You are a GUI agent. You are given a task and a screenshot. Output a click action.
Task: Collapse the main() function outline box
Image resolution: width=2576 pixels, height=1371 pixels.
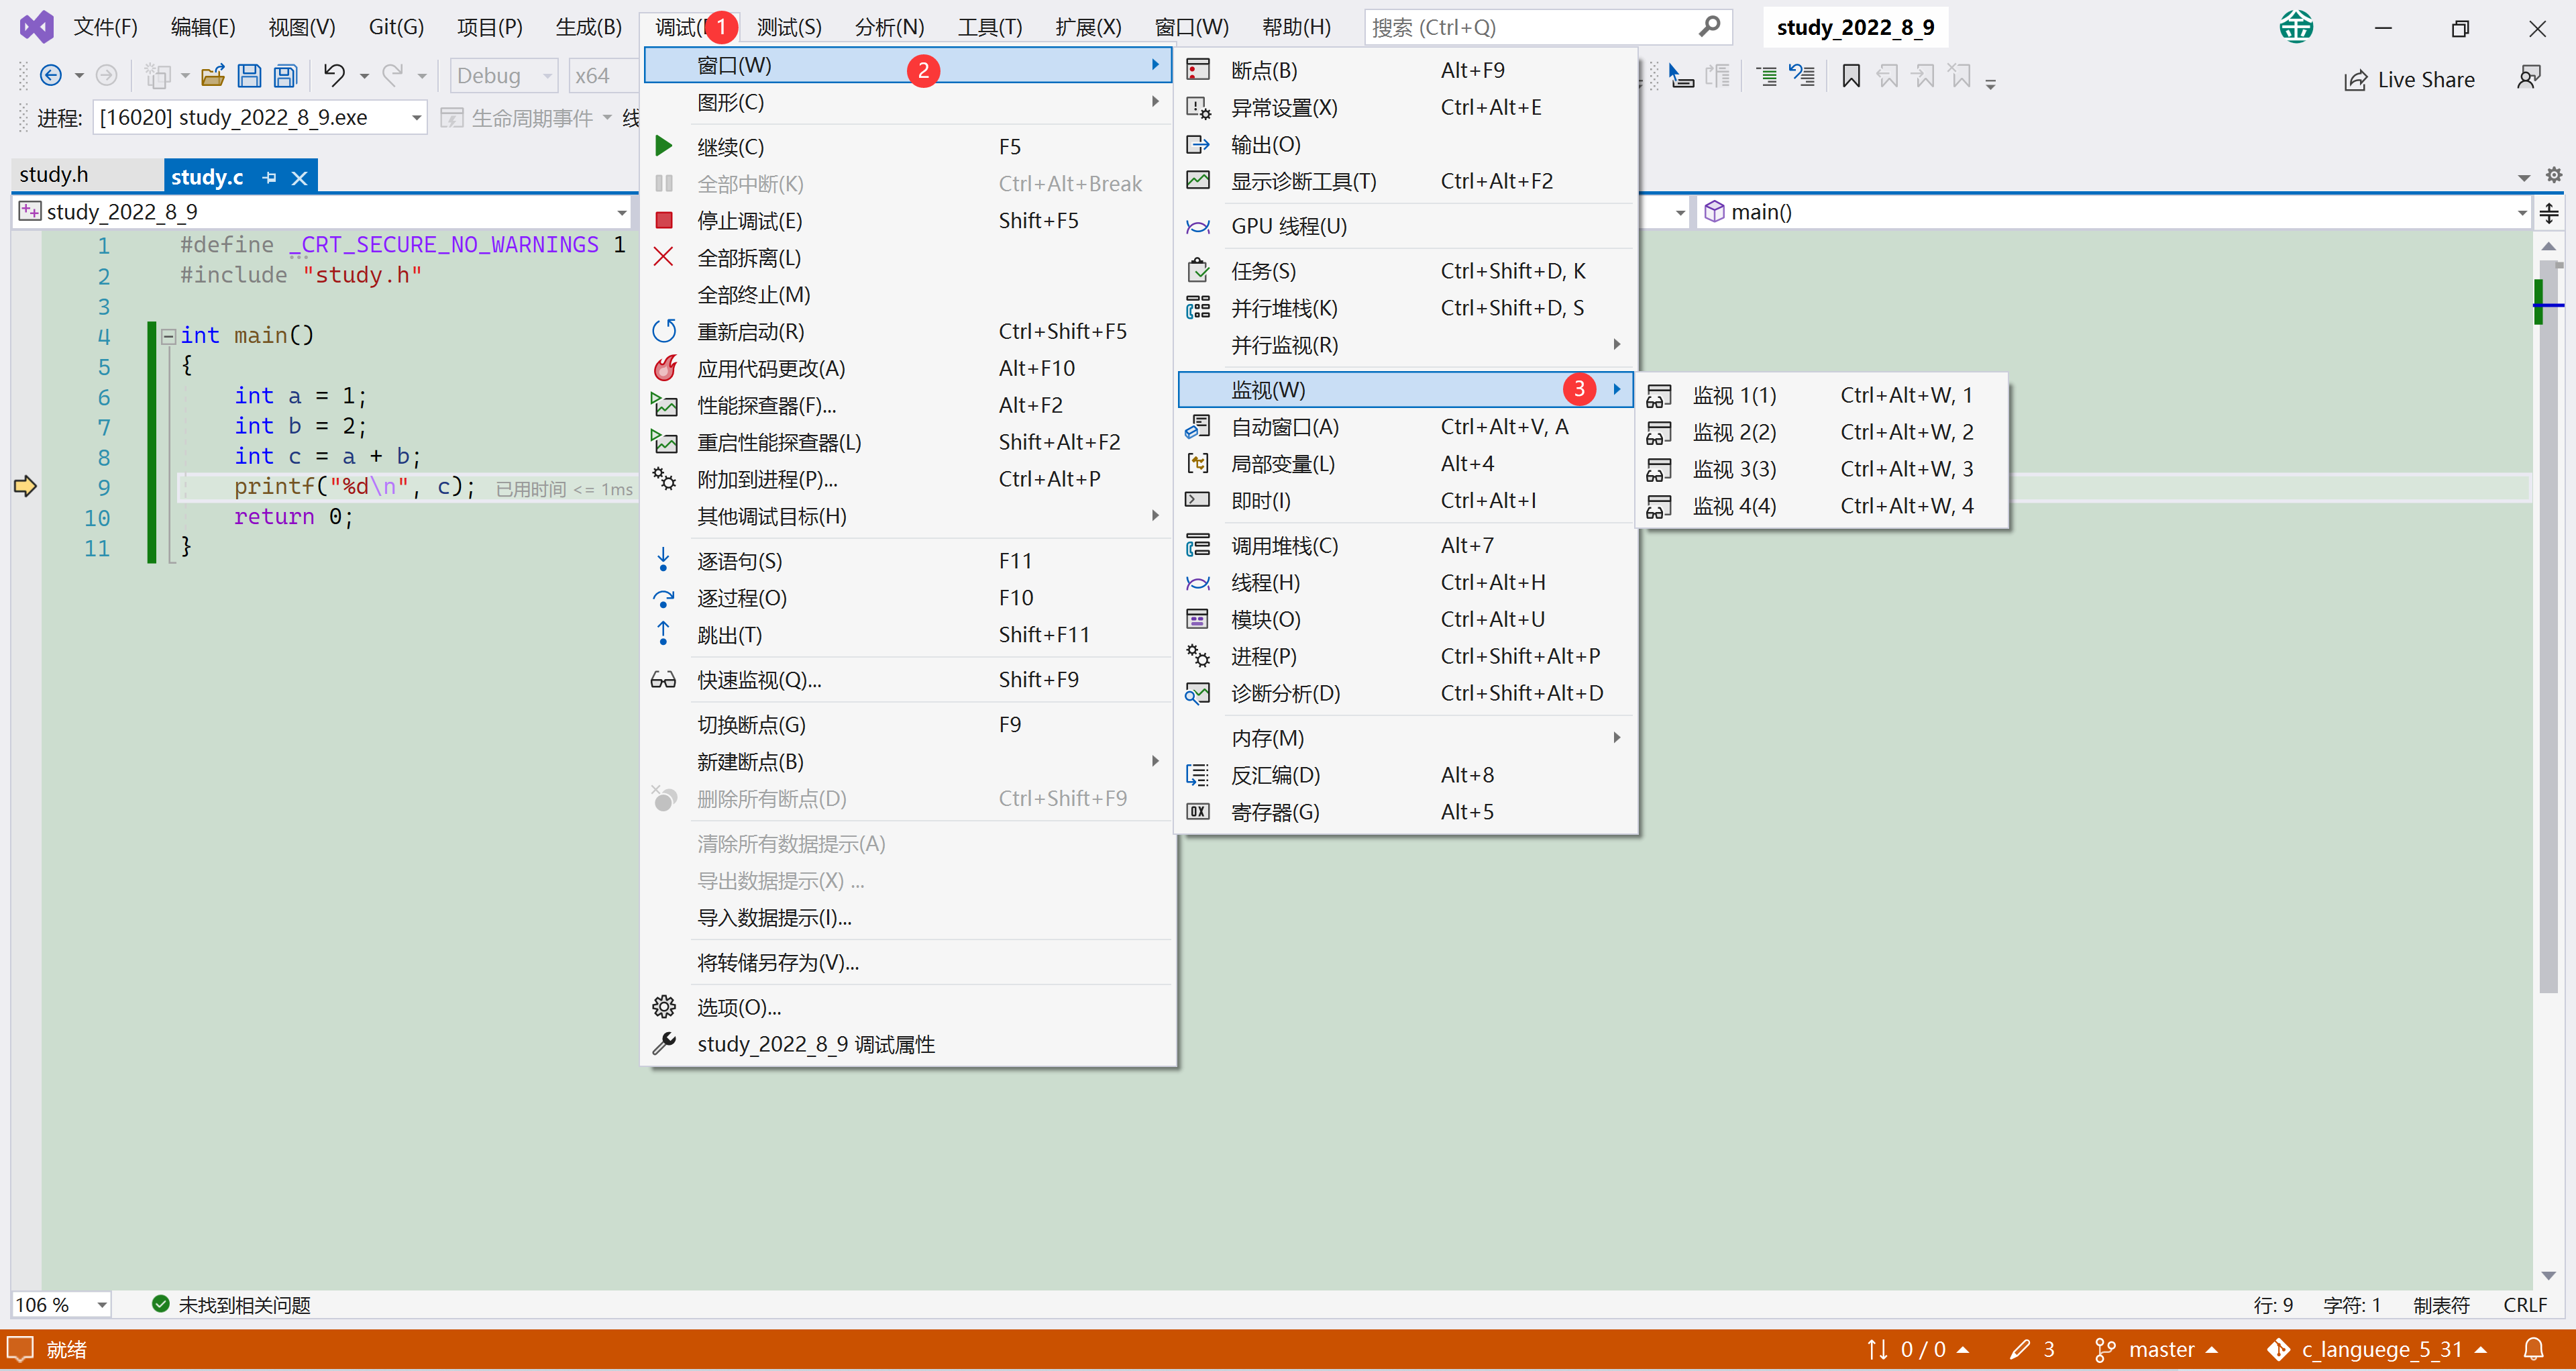tap(169, 336)
